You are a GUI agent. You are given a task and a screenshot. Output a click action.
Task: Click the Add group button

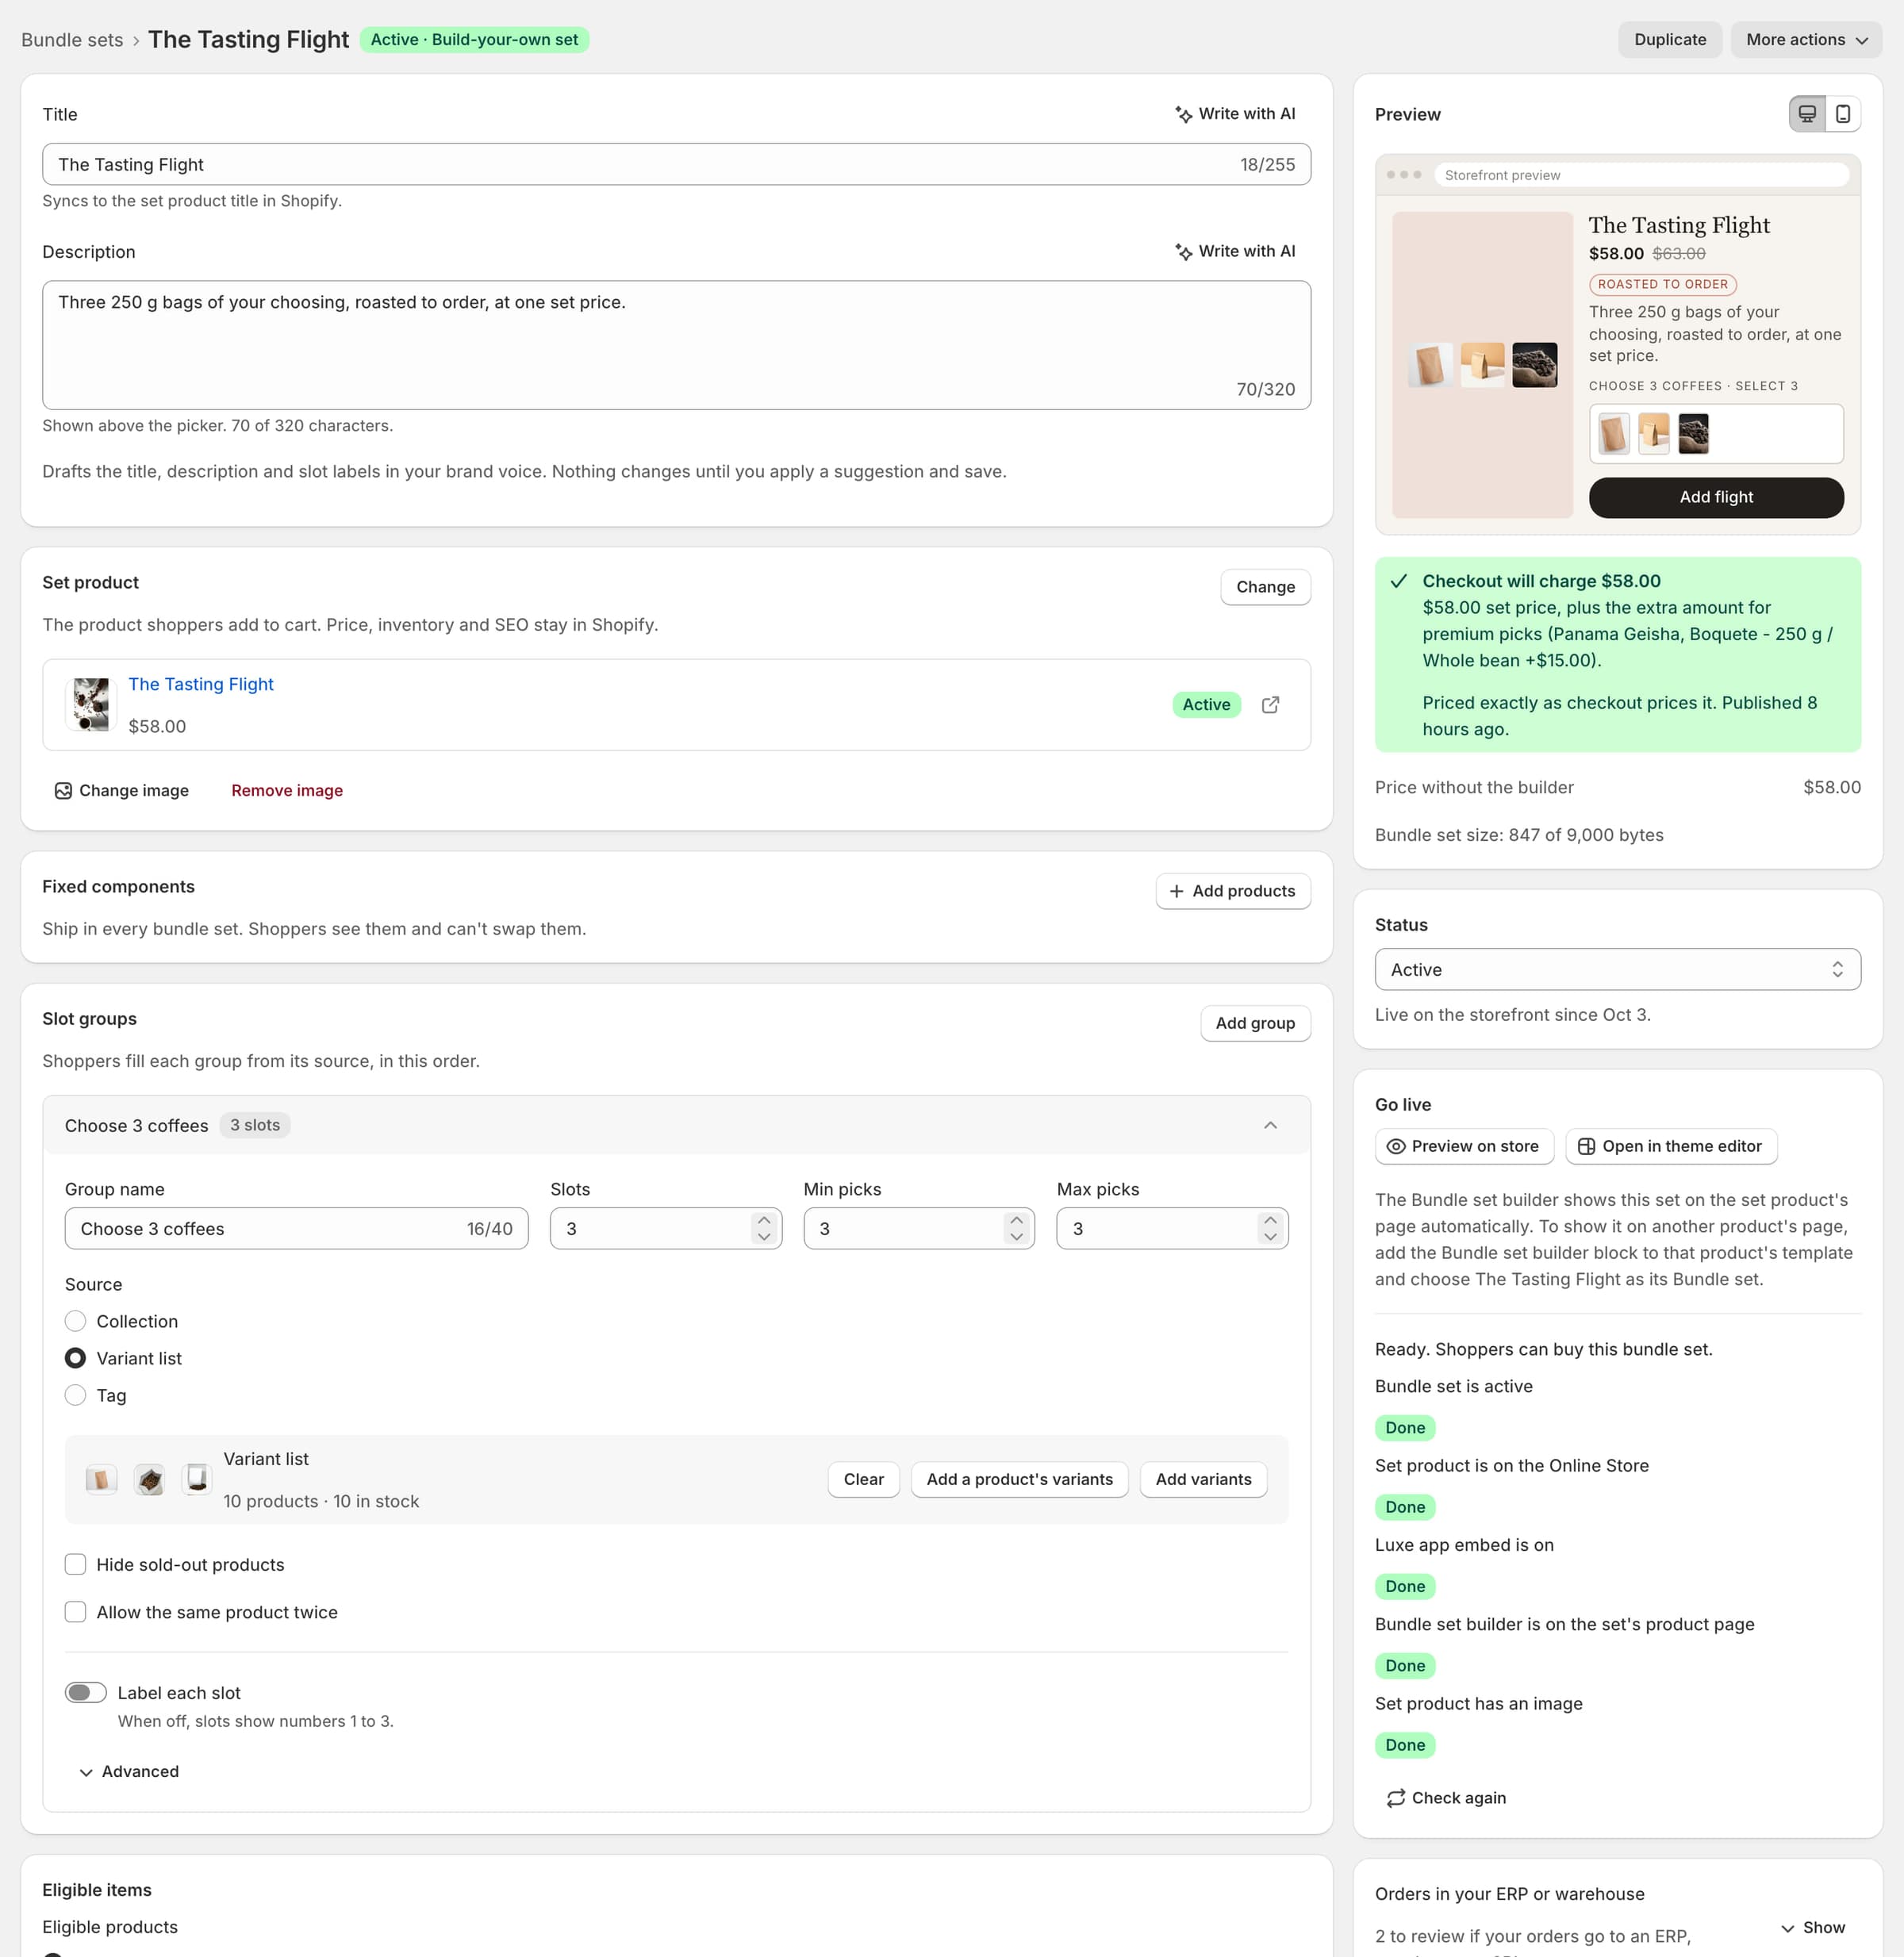coord(1255,1023)
